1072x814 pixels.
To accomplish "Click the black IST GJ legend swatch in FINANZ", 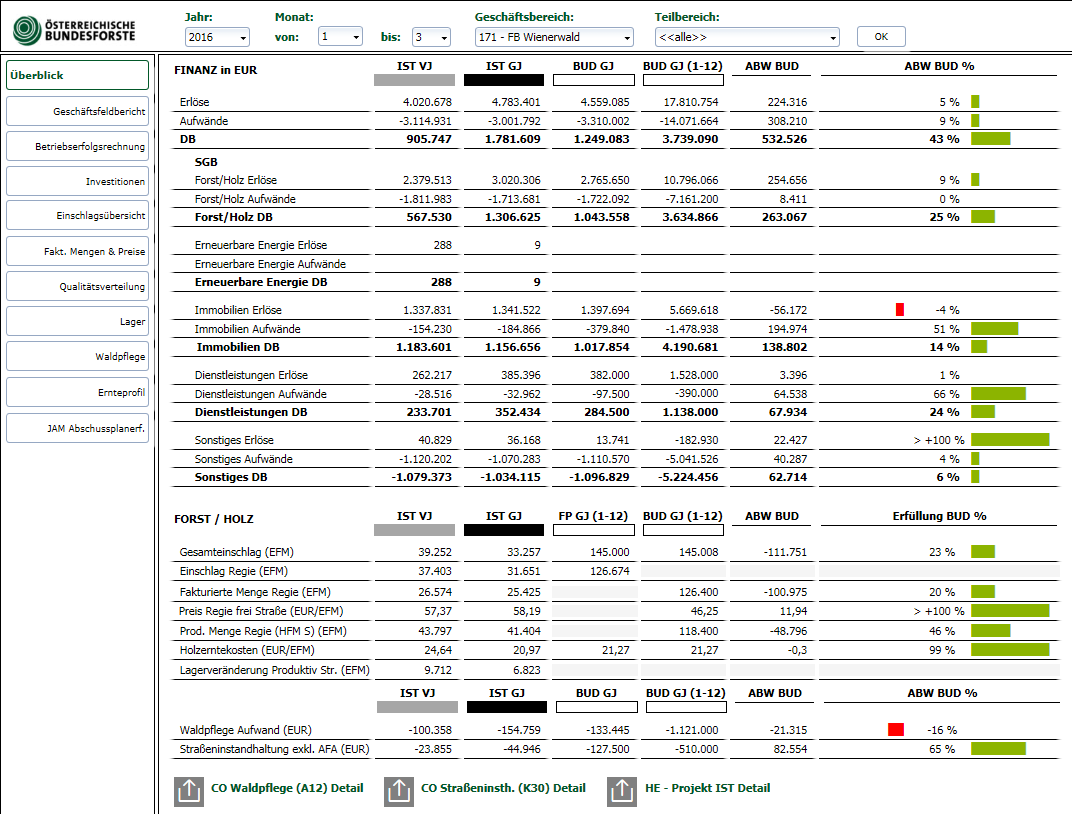I will click(x=504, y=80).
